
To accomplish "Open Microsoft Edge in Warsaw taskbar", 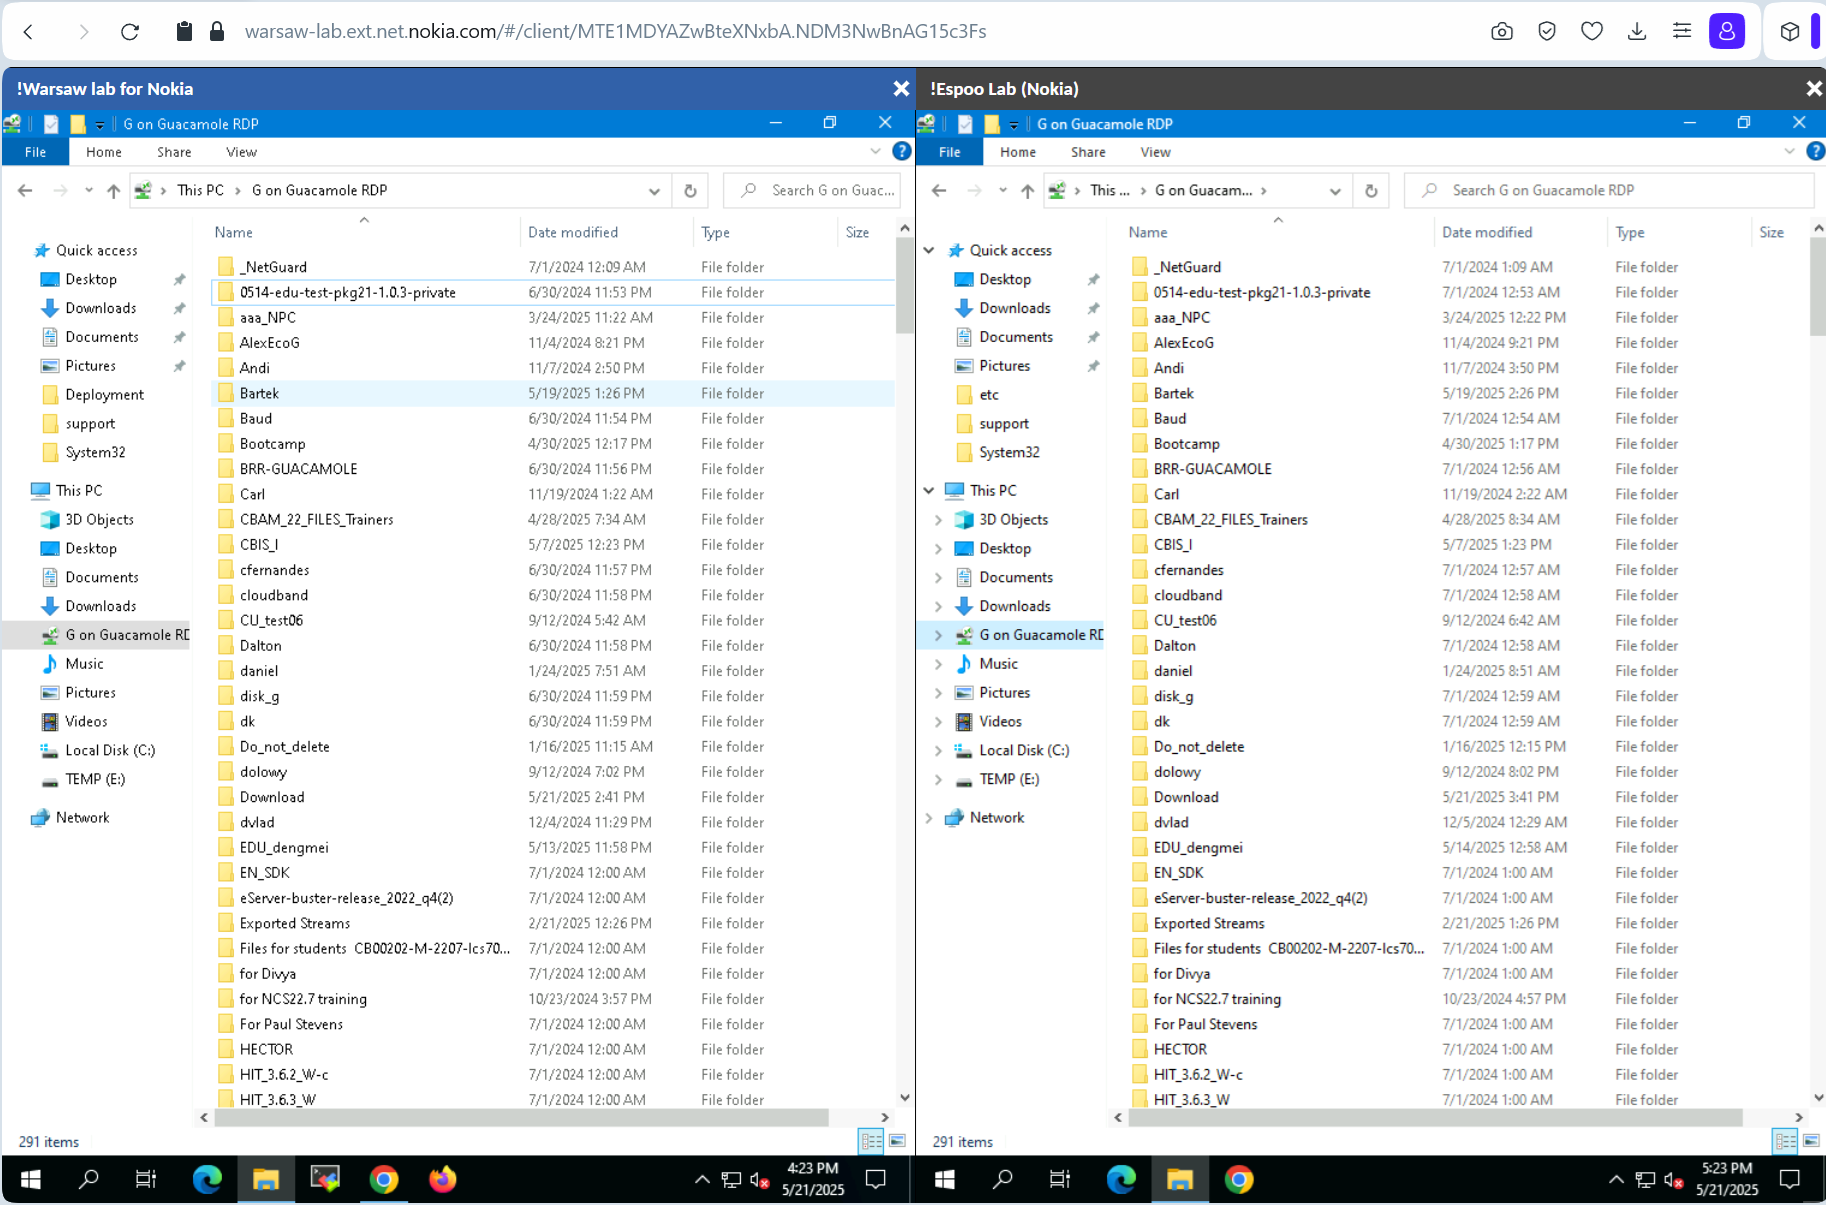I will pos(207,1180).
